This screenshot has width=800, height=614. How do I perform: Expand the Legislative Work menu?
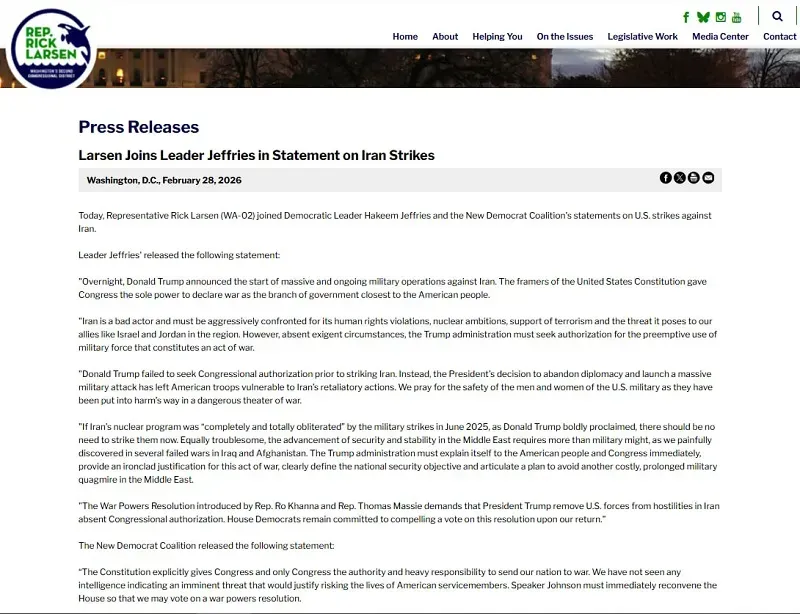(642, 37)
